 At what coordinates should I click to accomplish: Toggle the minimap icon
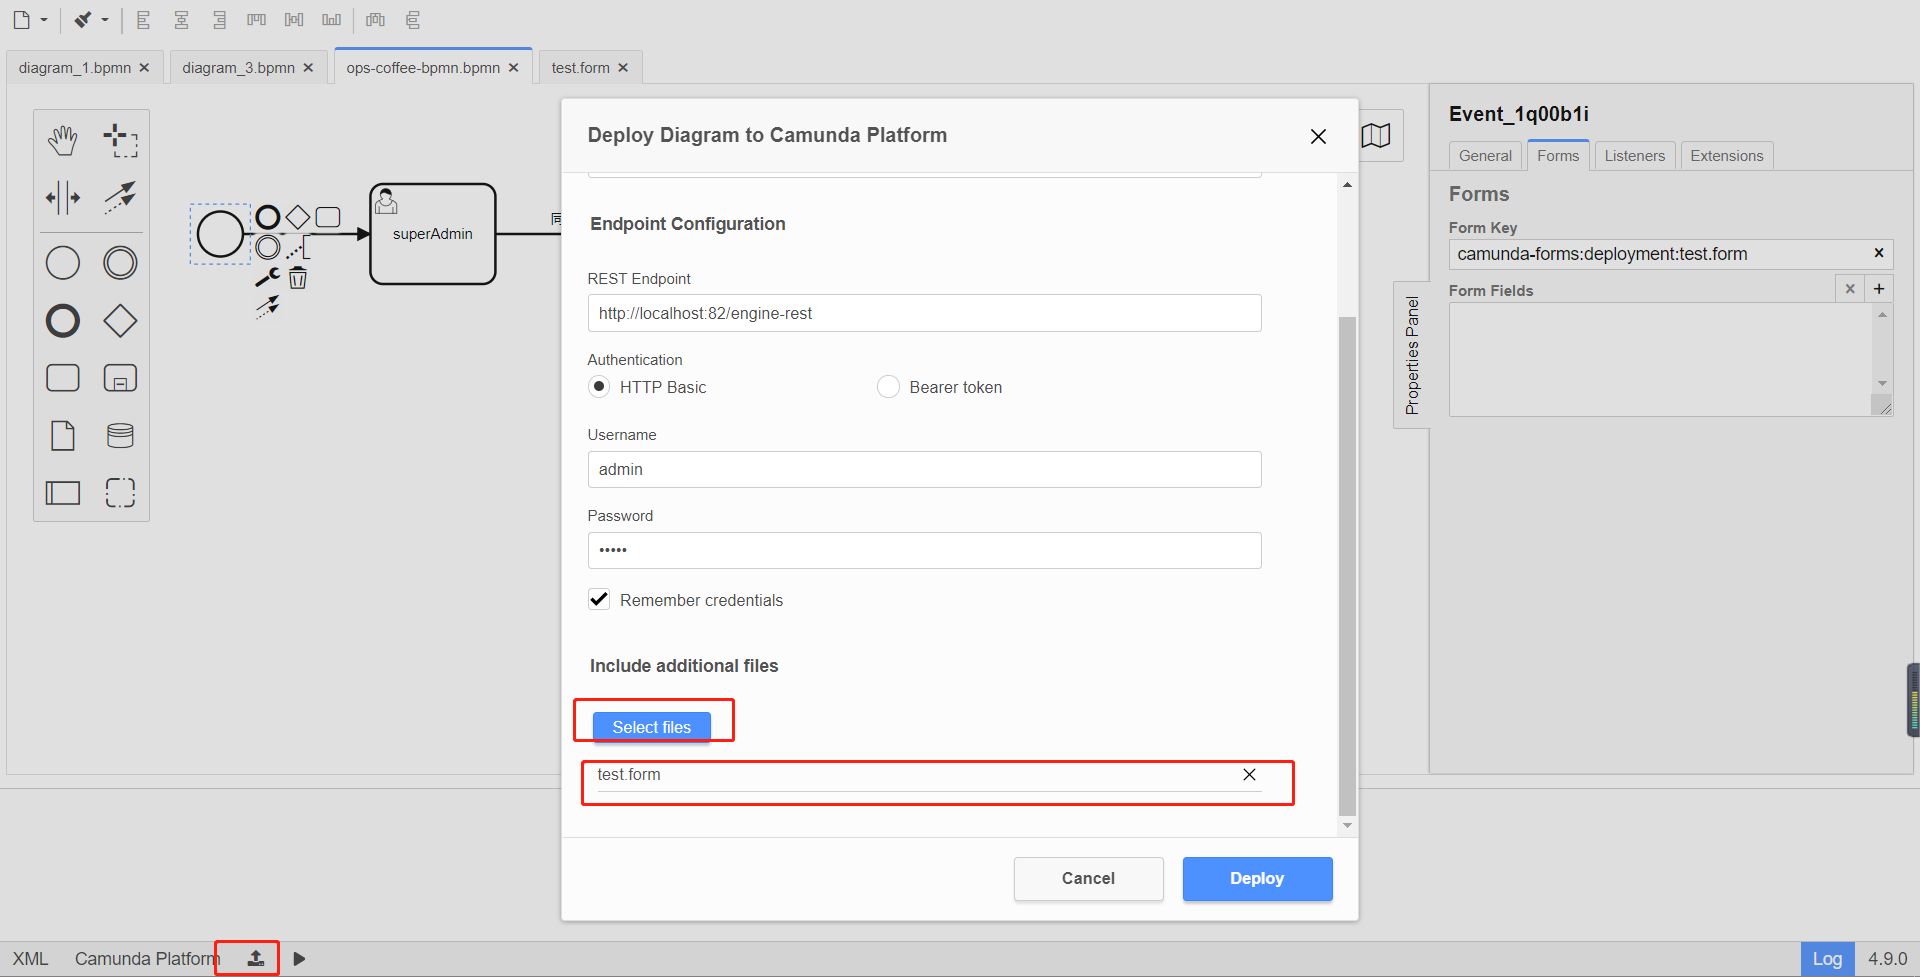coord(1377,136)
